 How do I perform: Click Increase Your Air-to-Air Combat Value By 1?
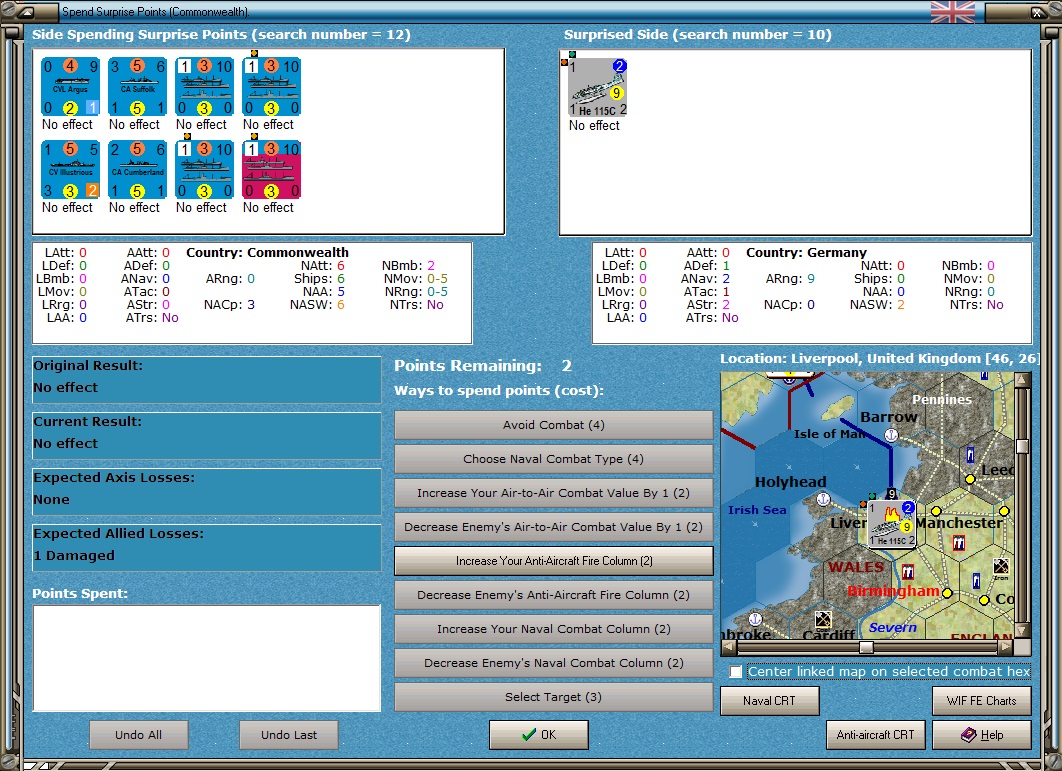pos(553,493)
